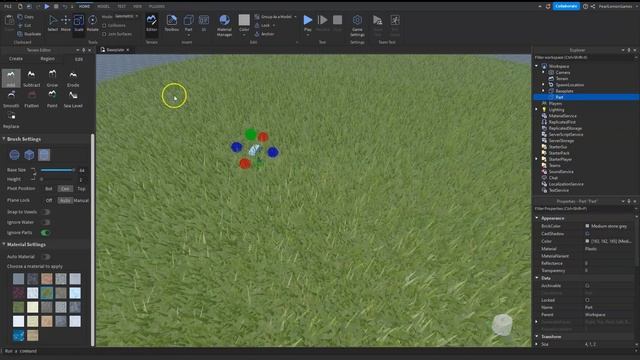This screenshot has width=640, height=360.
Task: Open the Toolbox panel
Action: coord(171,23)
